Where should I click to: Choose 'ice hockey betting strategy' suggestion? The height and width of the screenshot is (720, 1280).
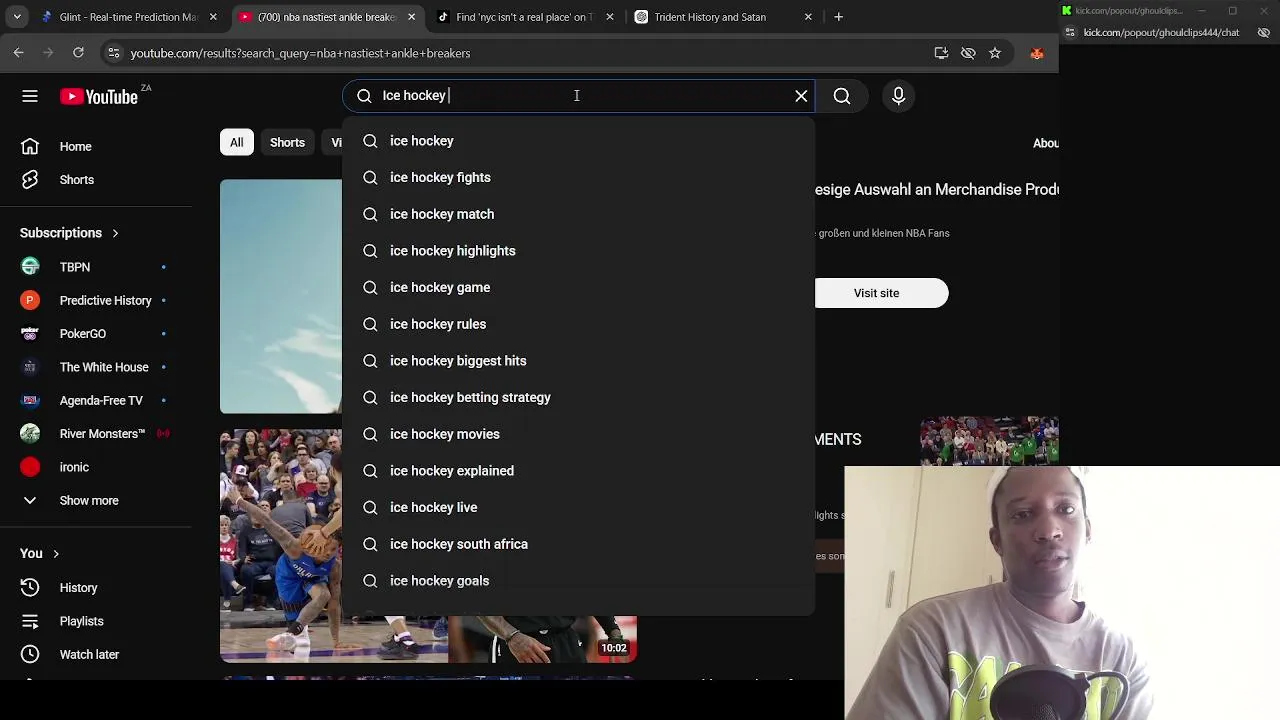coord(578,397)
